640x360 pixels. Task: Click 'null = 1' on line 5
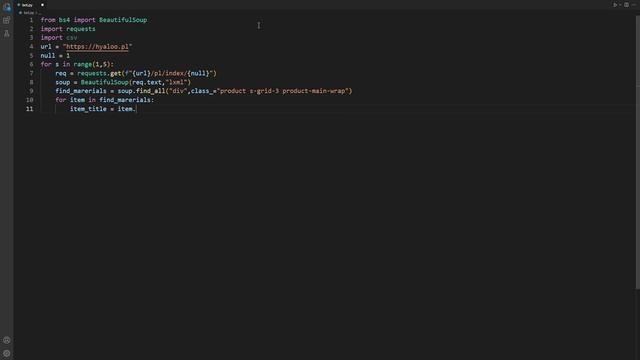point(55,56)
